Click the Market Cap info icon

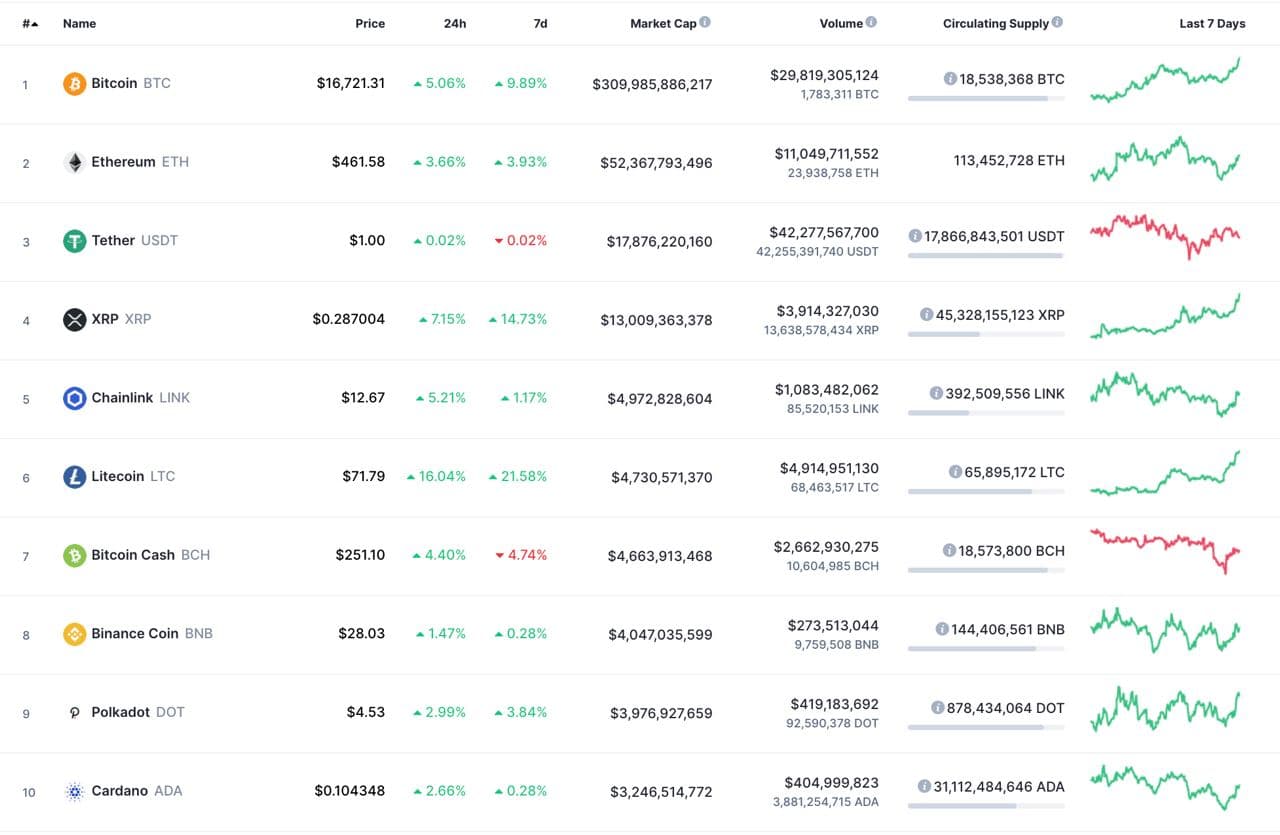pos(705,22)
